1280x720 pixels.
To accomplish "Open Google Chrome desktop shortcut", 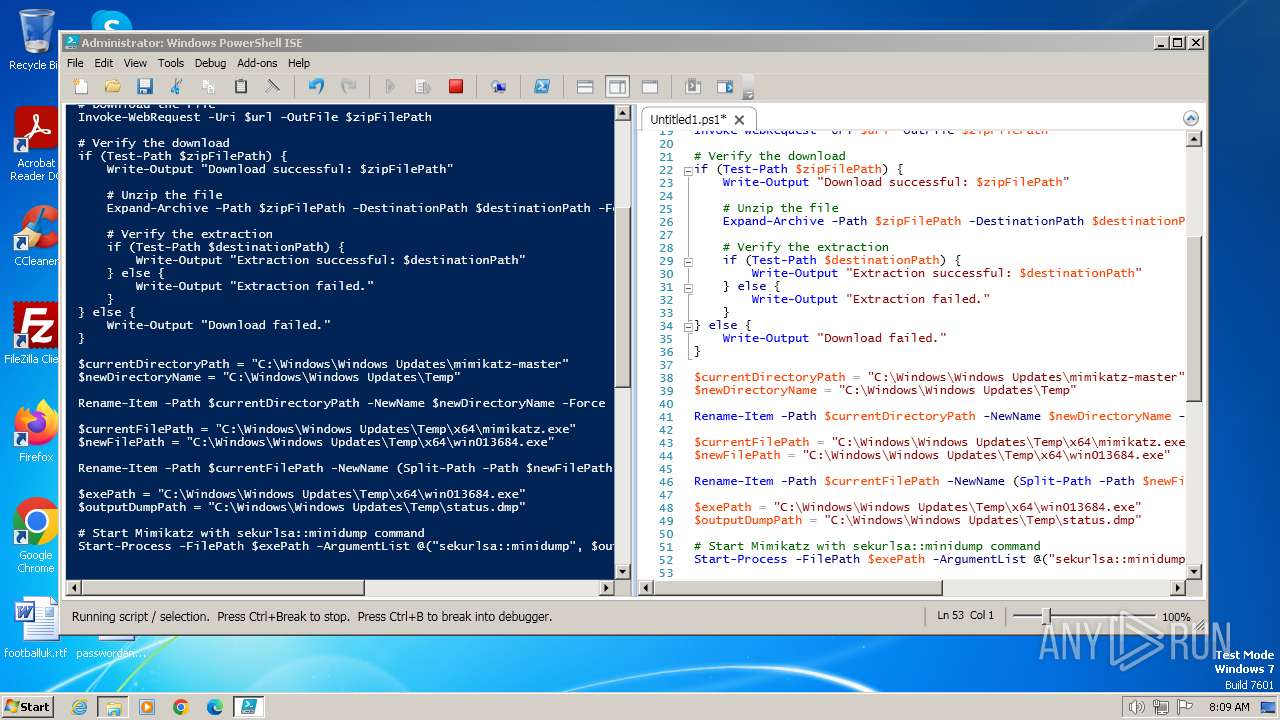I will point(36,536).
